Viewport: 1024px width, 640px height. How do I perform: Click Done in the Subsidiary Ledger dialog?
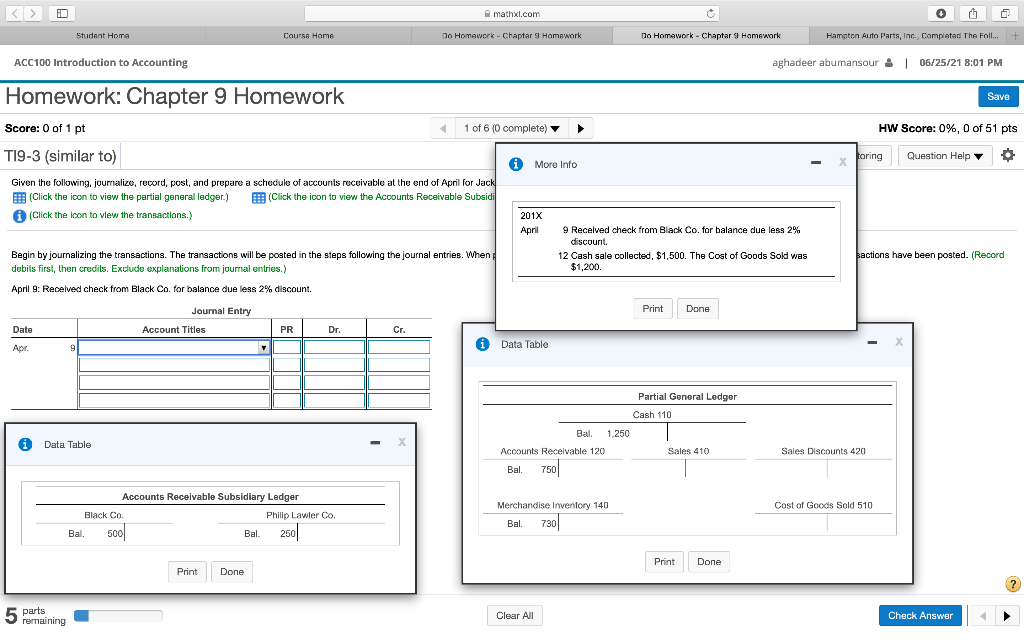click(x=232, y=571)
